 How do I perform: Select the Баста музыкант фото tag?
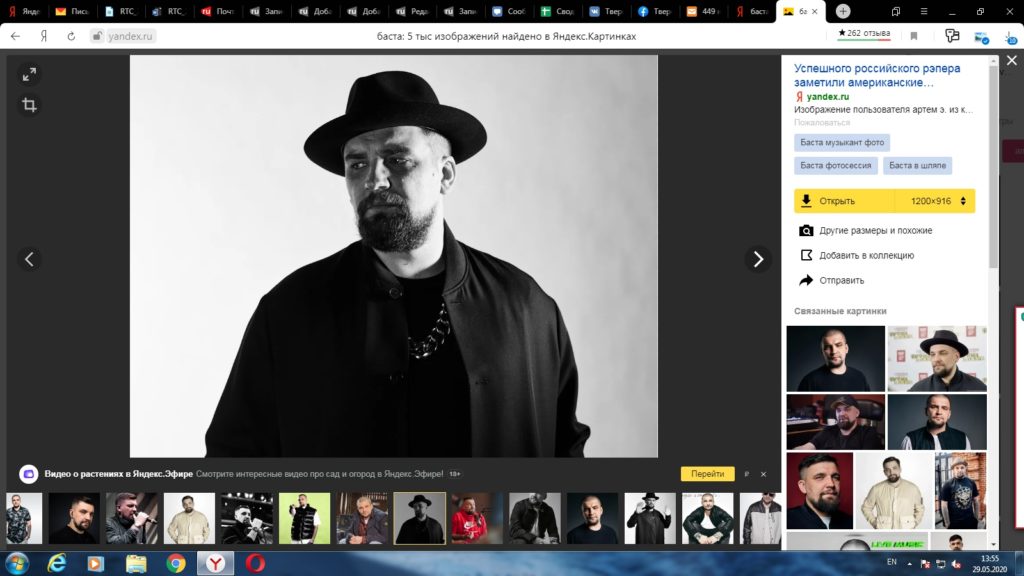point(842,143)
